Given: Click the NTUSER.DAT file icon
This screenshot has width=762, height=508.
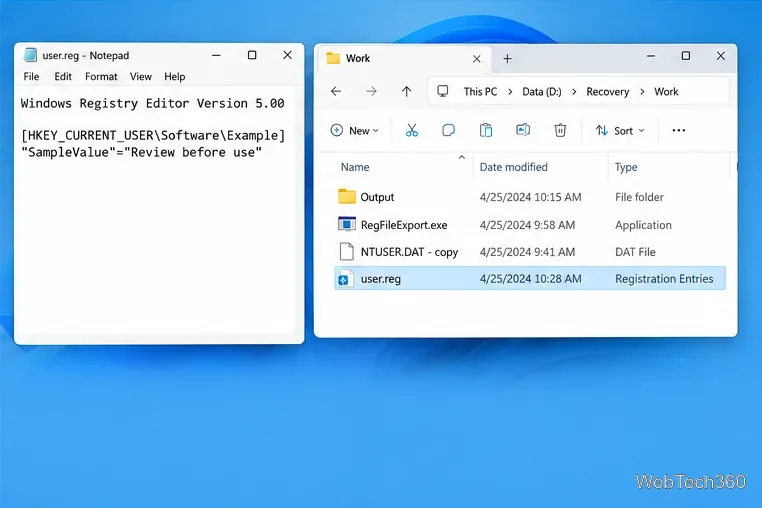Looking at the screenshot, I should pos(346,251).
